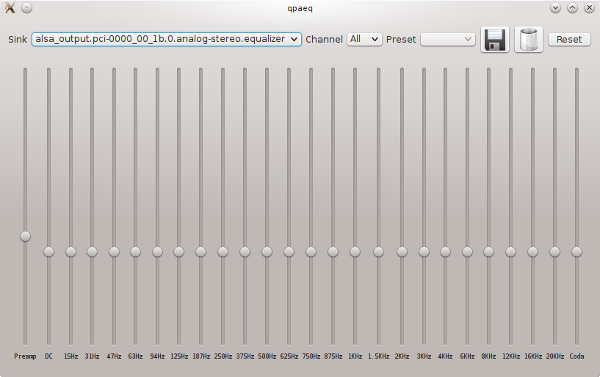Click the 94Hz band slider handle
Image resolution: width=600 pixels, height=377 pixels.
point(157,252)
